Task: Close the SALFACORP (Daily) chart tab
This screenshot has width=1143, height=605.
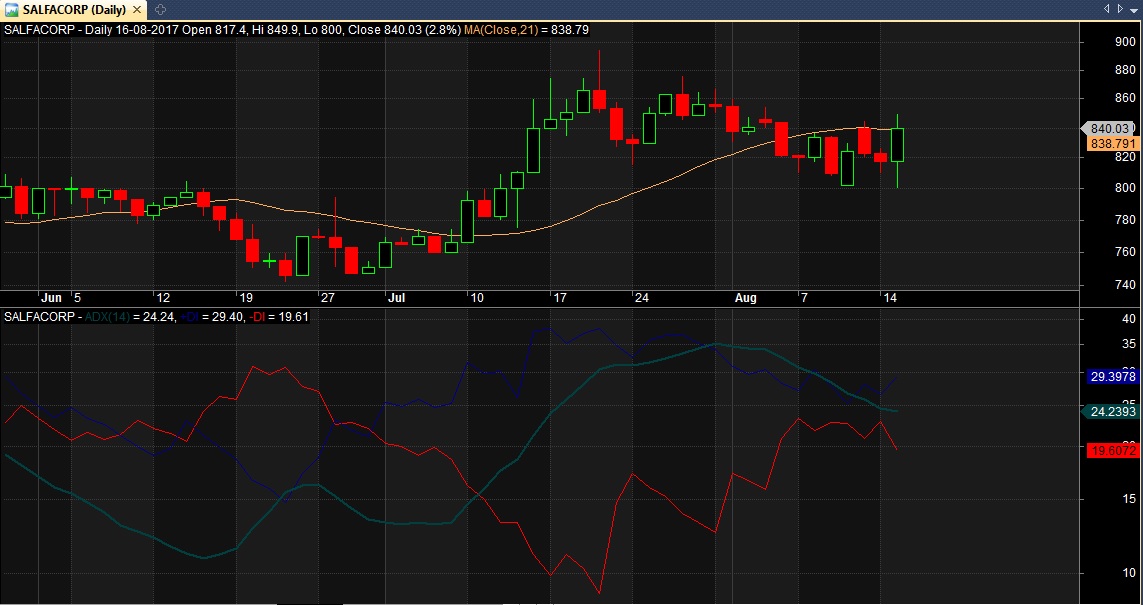Action: pyautogui.click(x=137, y=9)
